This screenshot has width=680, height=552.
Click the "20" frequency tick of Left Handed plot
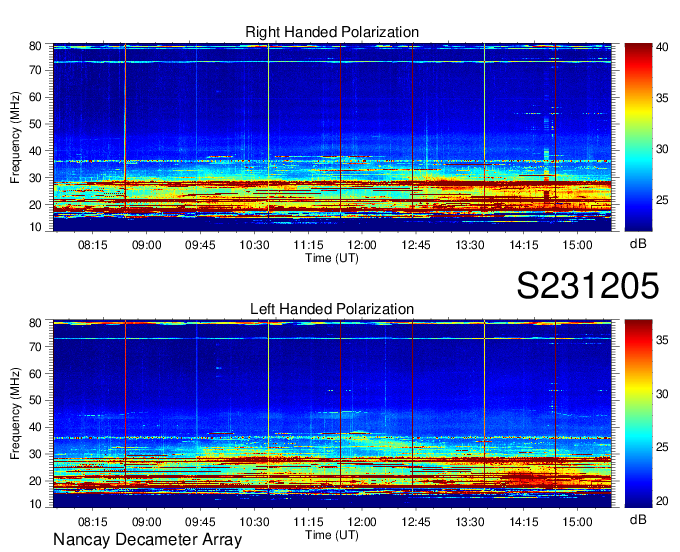coord(35,481)
